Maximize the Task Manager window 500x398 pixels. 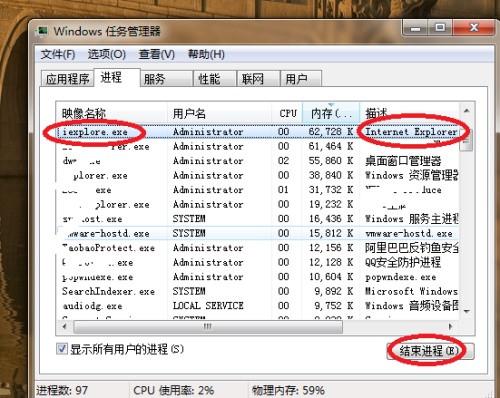click(x=440, y=28)
